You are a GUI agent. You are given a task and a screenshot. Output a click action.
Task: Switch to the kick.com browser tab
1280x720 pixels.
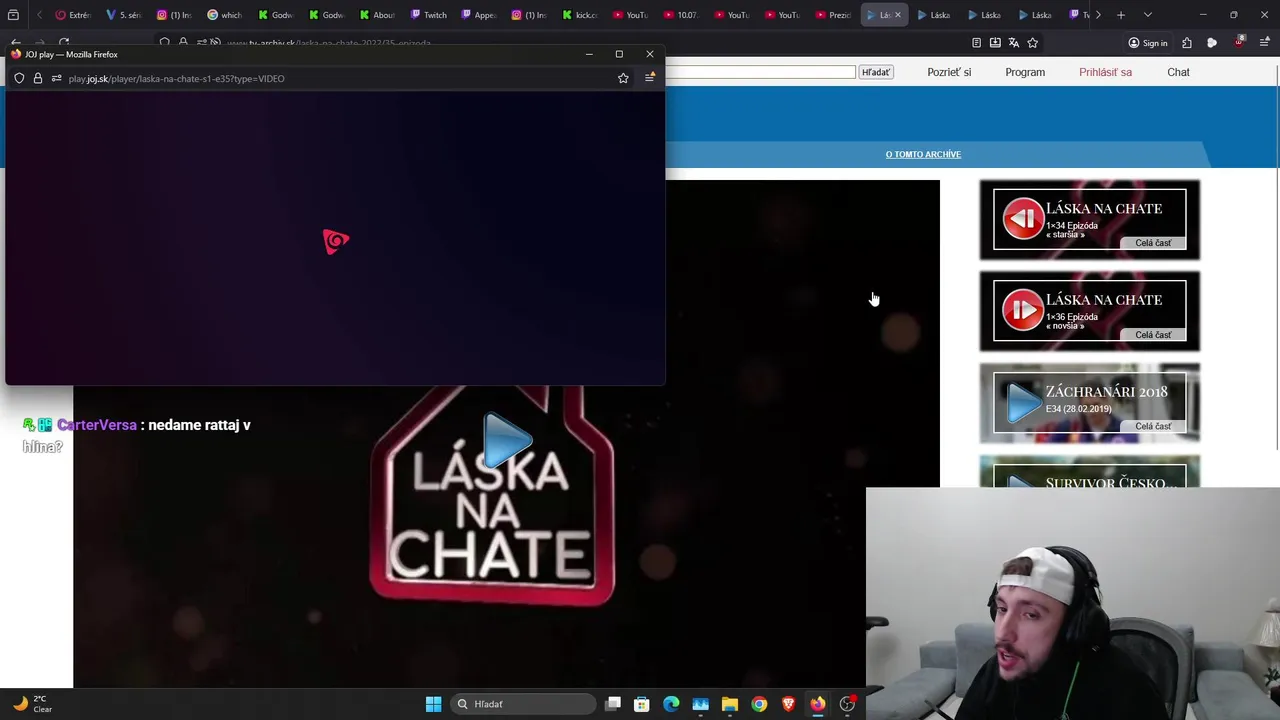tap(579, 15)
